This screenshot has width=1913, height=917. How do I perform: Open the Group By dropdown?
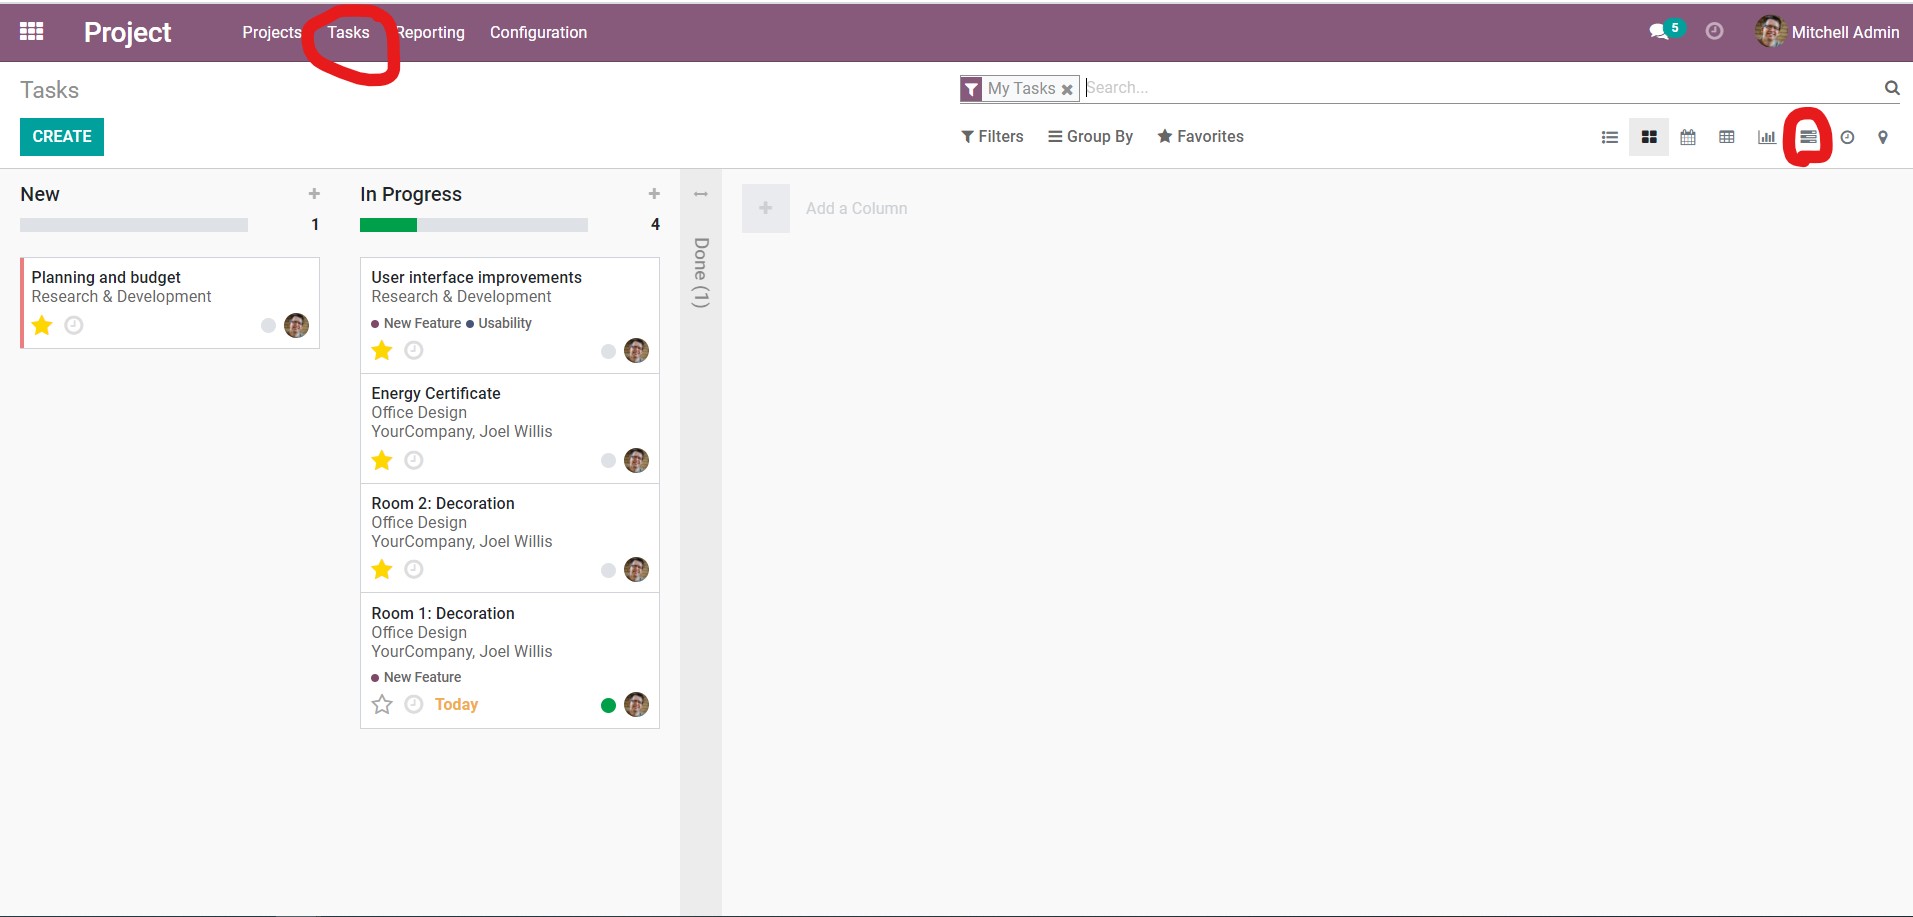tap(1090, 136)
